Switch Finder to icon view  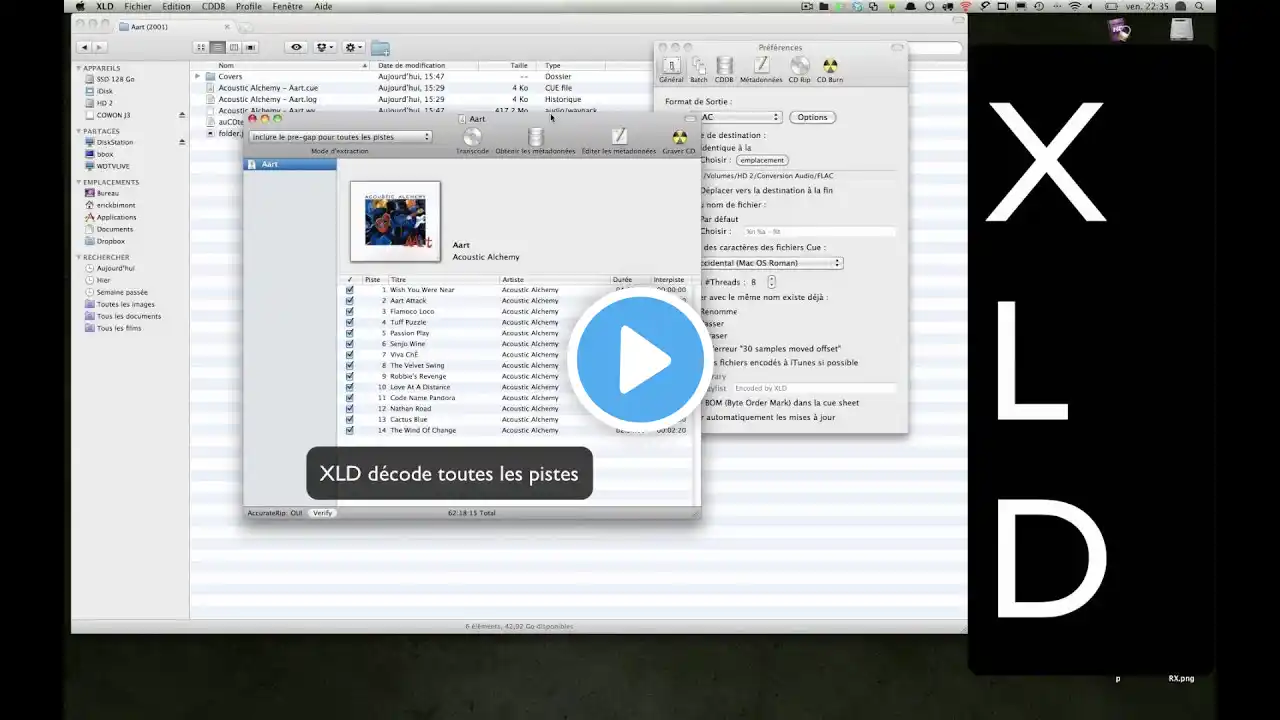[201, 47]
